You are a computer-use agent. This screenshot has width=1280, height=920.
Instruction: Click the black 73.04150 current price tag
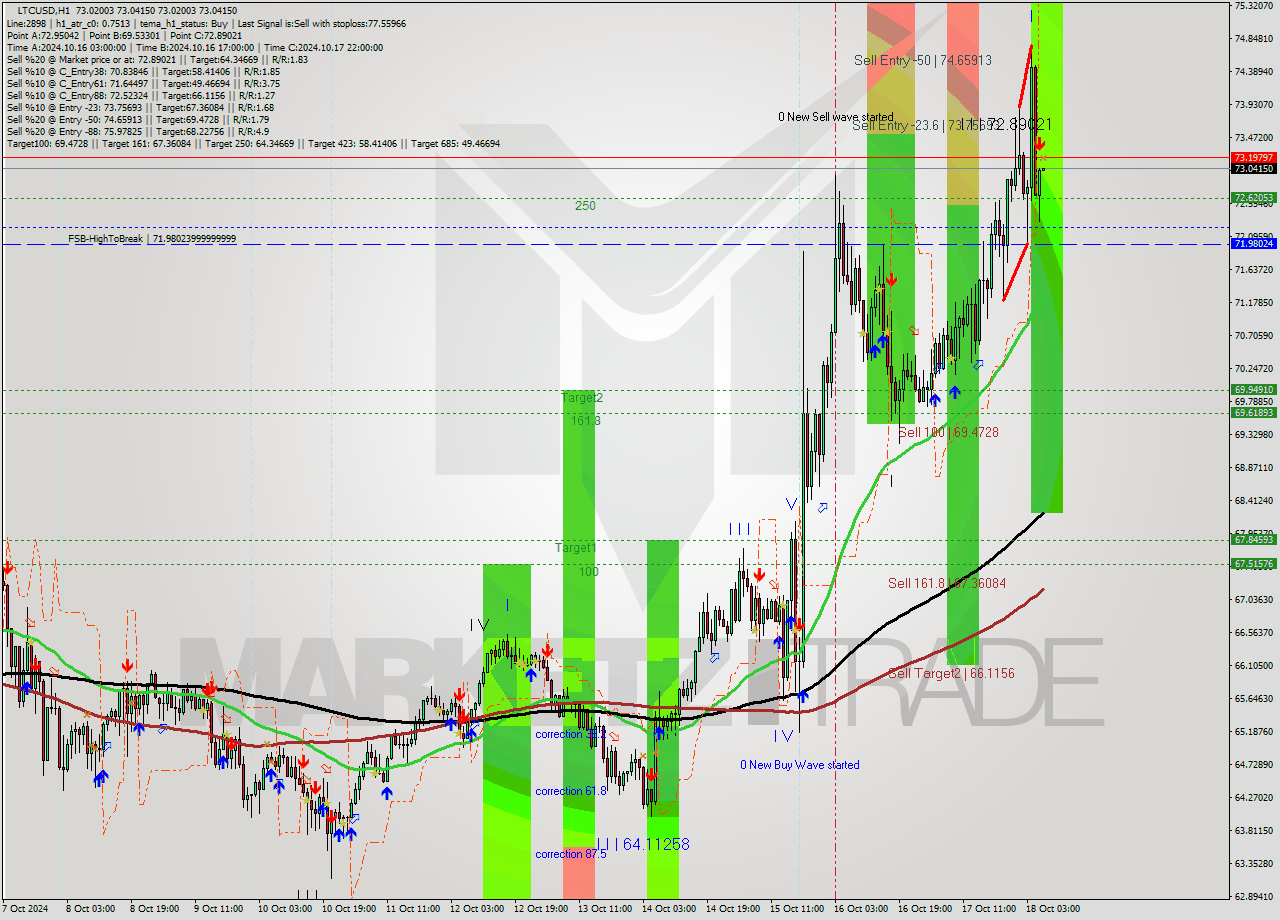point(1253,169)
